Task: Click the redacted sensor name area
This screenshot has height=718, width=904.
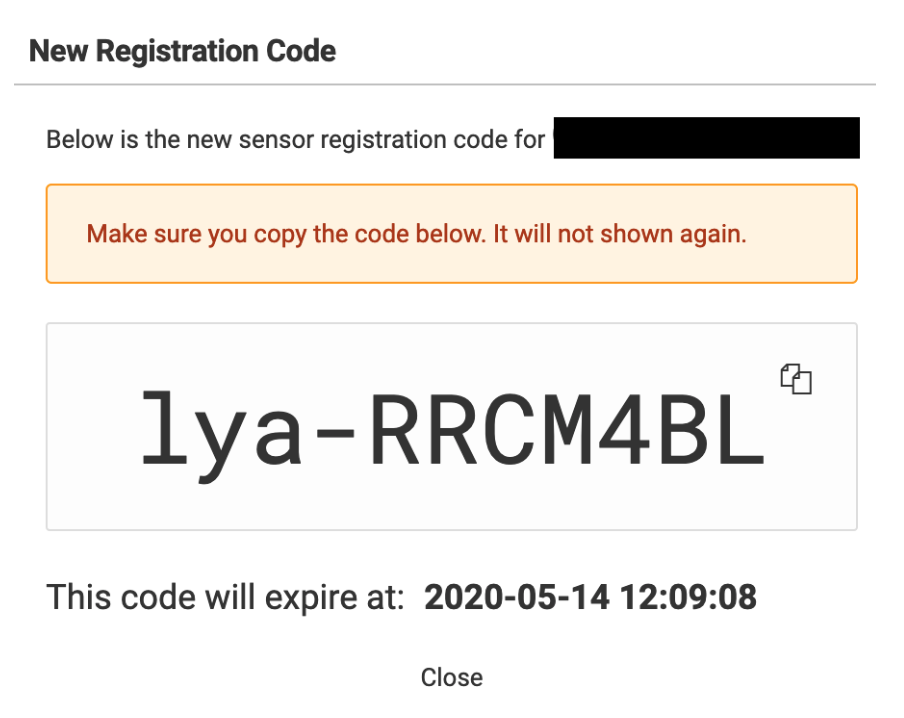Action: point(706,138)
